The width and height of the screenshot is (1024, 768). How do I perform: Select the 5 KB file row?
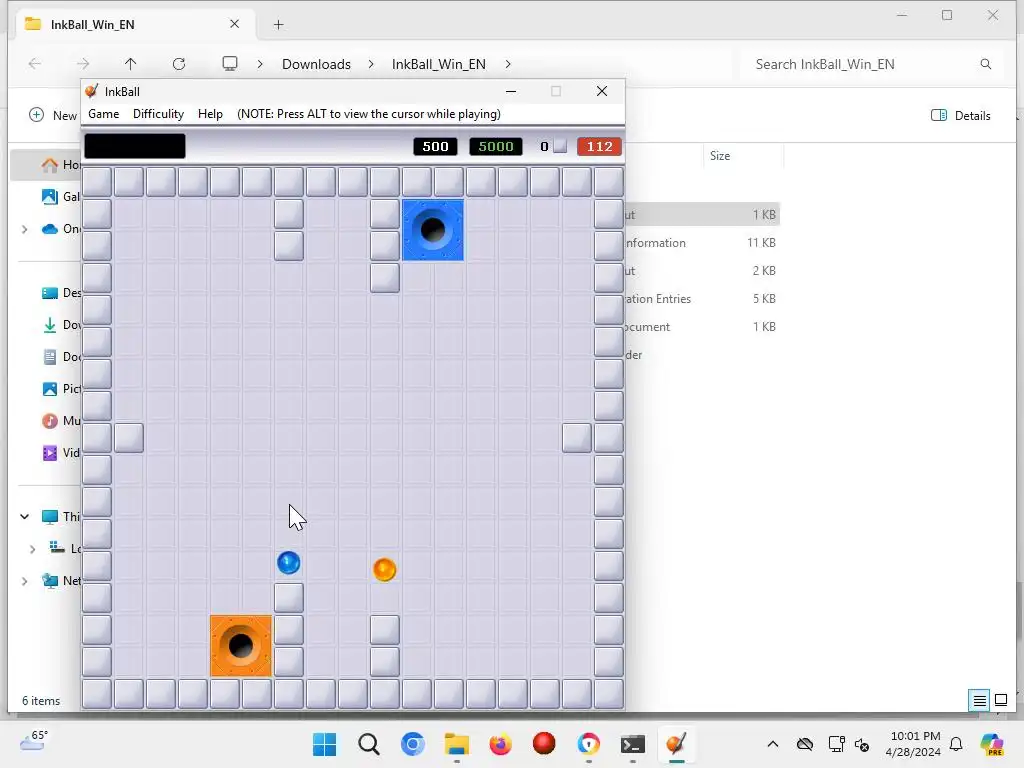702,298
